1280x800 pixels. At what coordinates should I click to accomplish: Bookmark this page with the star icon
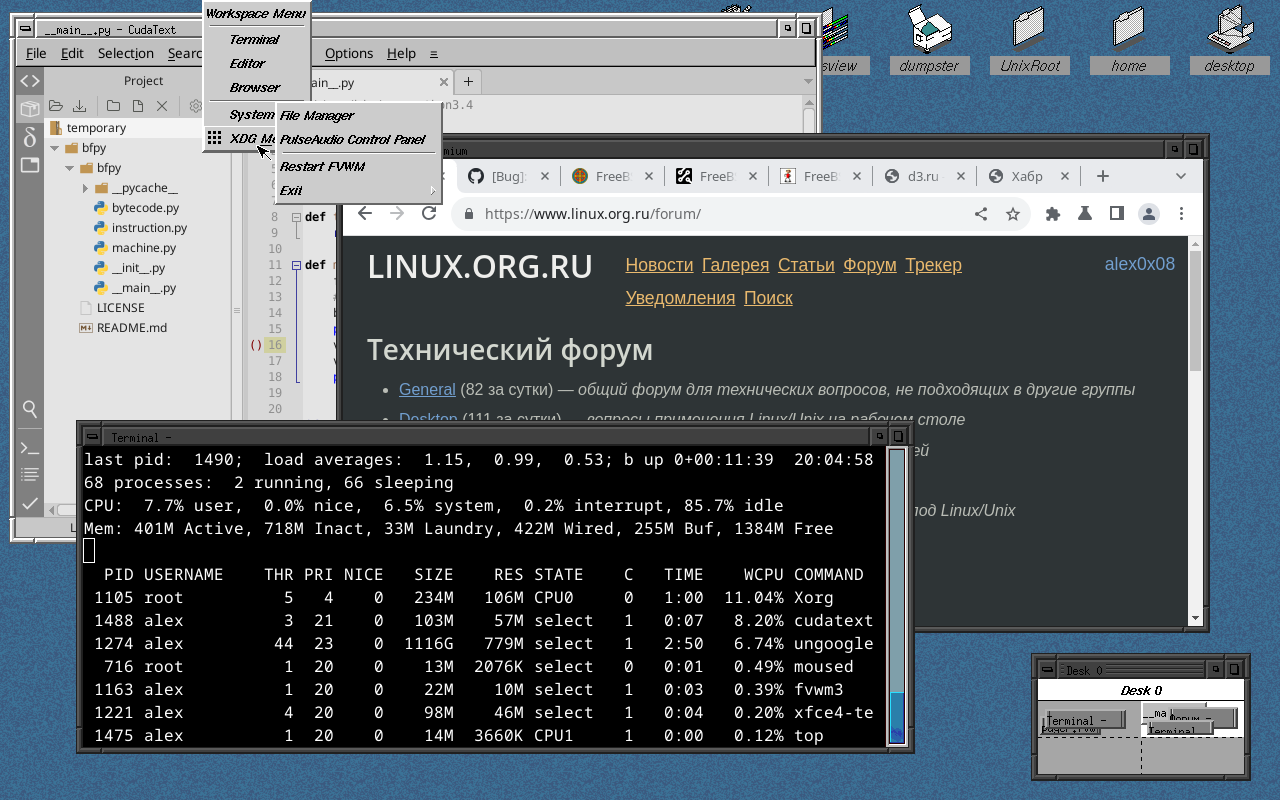[x=1012, y=214]
